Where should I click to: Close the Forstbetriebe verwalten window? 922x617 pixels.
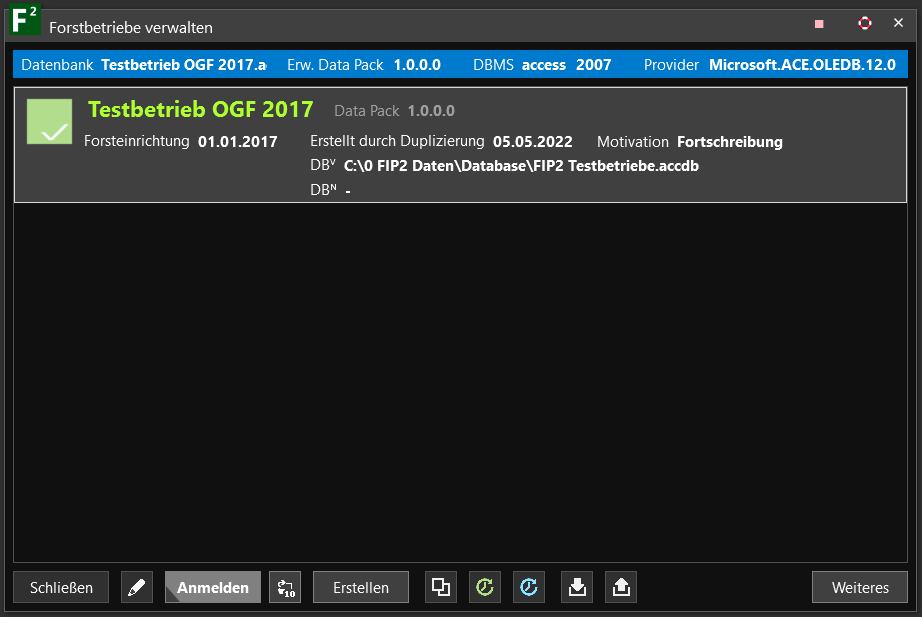coord(898,23)
